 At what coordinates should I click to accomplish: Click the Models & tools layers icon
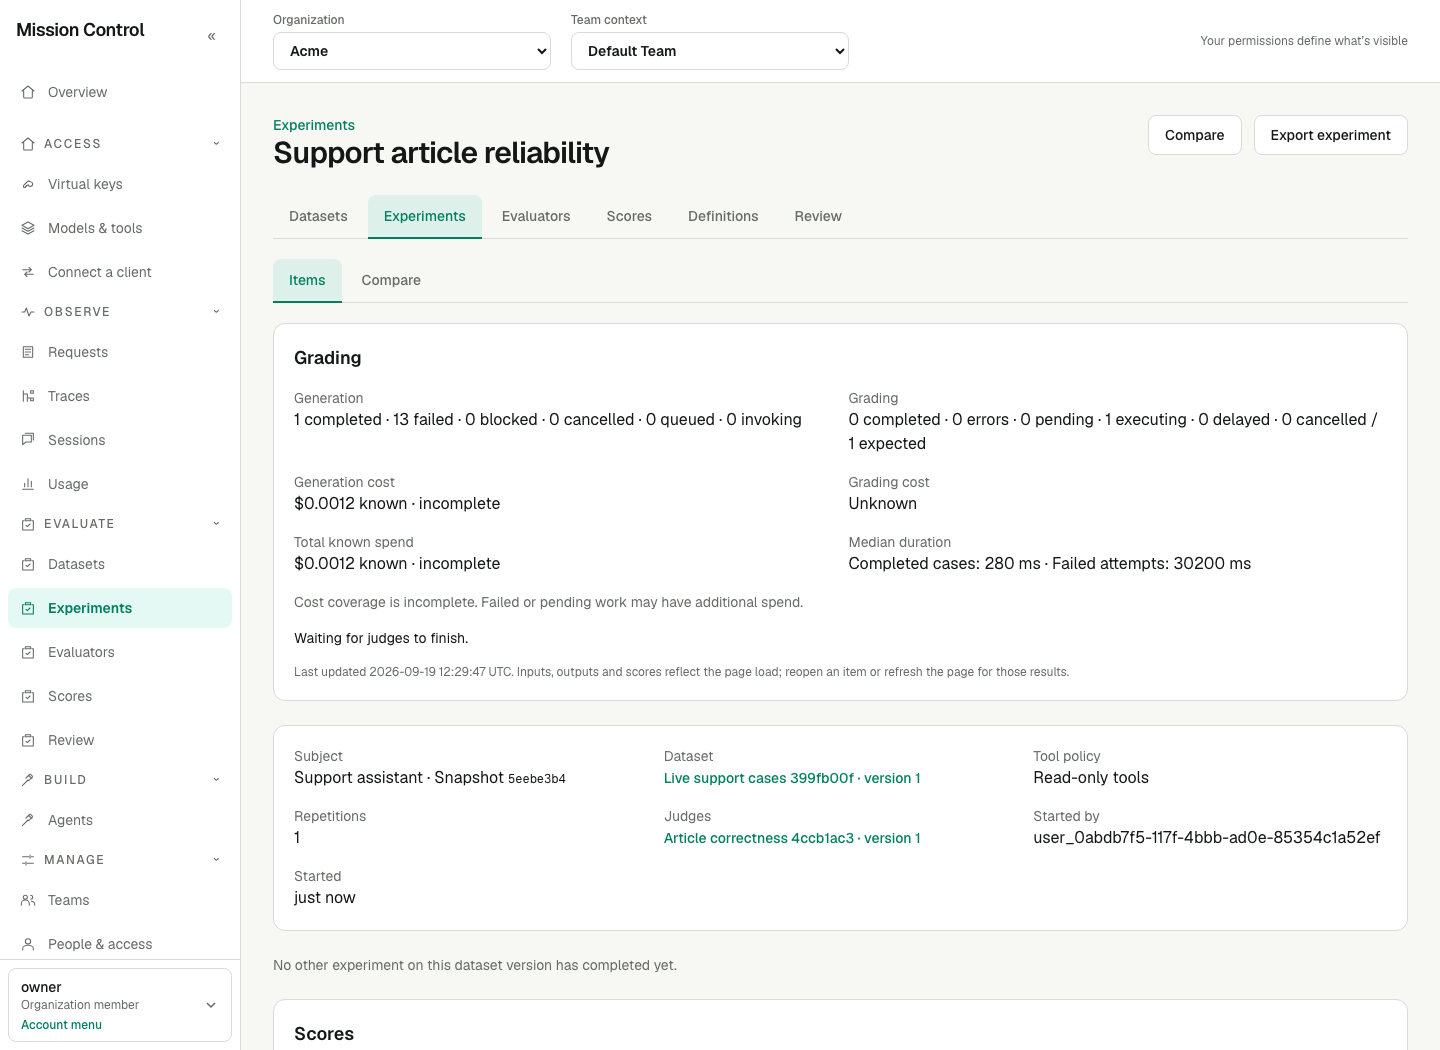[28, 228]
